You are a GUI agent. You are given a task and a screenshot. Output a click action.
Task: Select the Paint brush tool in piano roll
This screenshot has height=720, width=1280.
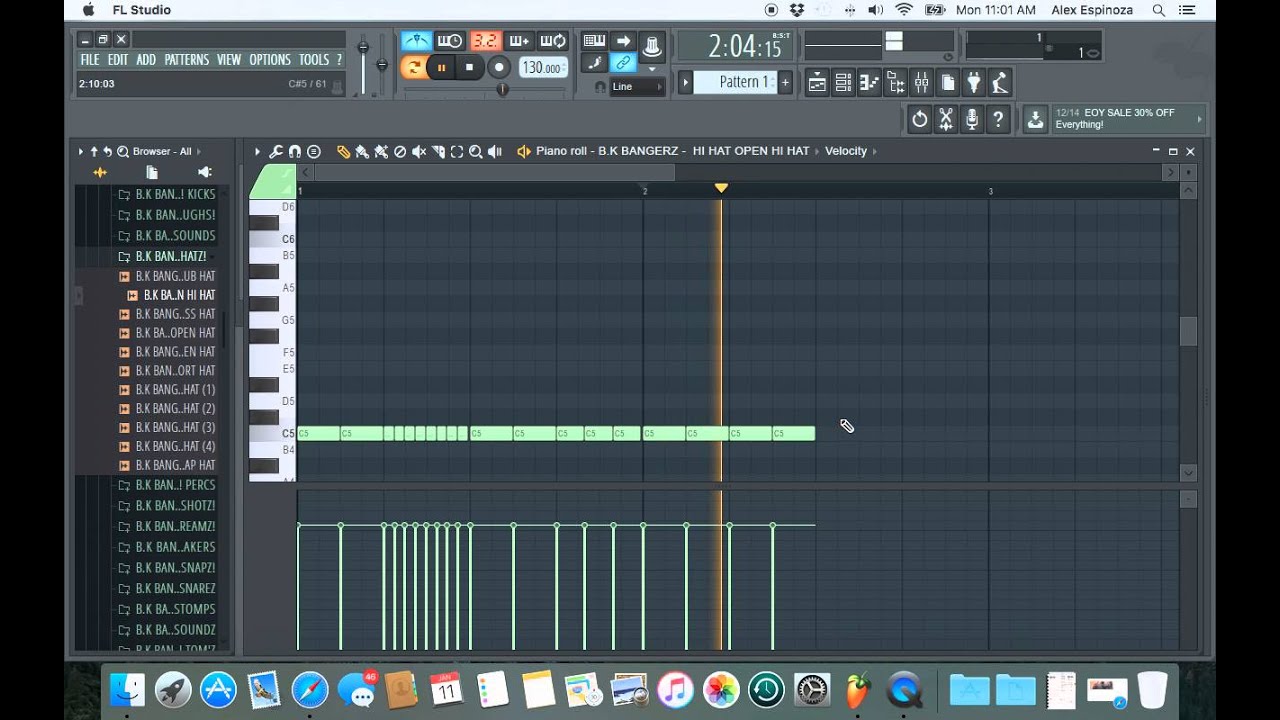pyautogui.click(x=362, y=152)
